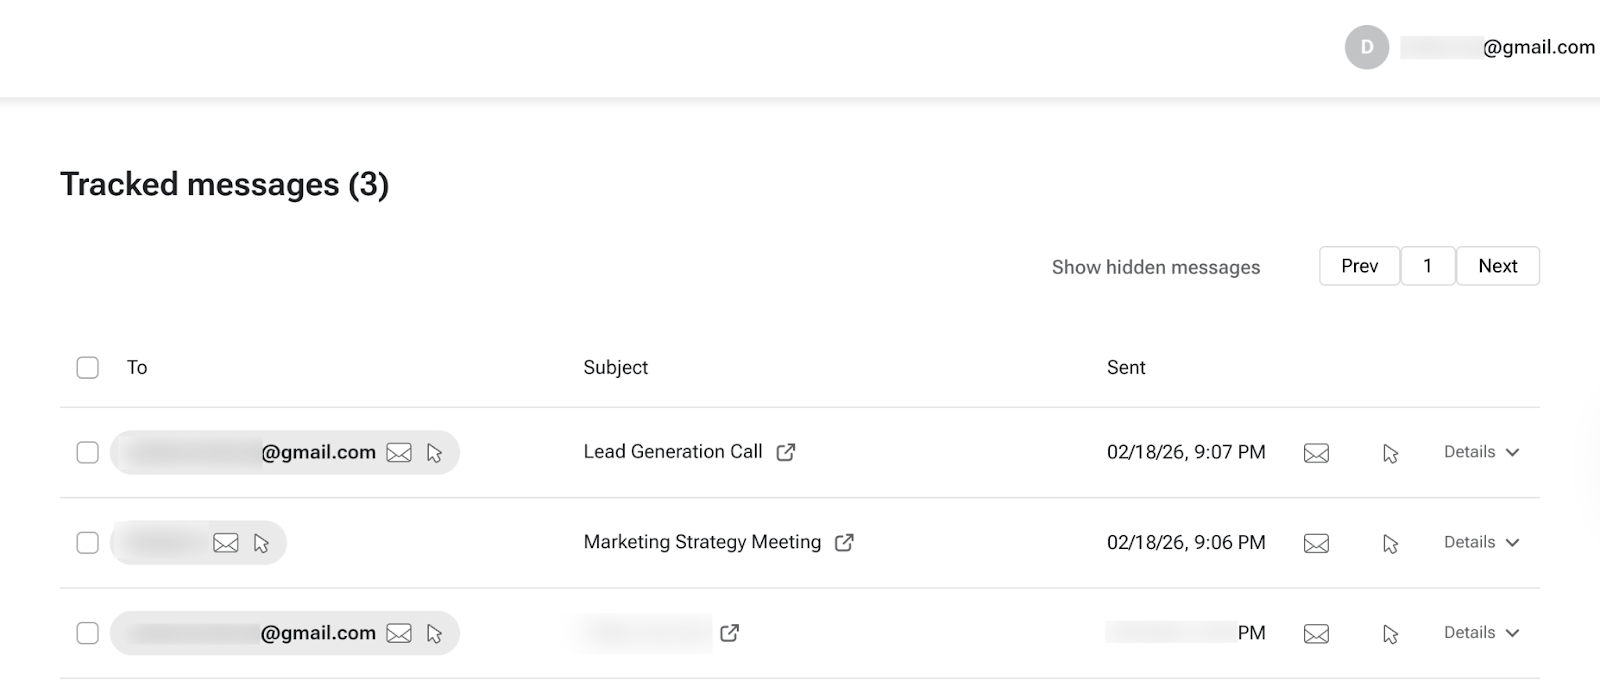Click the Lead Generation Call subject text

[x=673, y=452]
